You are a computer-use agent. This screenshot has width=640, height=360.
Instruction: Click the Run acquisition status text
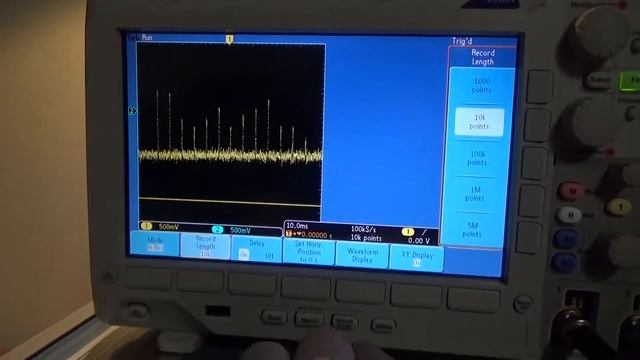point(147,38)
